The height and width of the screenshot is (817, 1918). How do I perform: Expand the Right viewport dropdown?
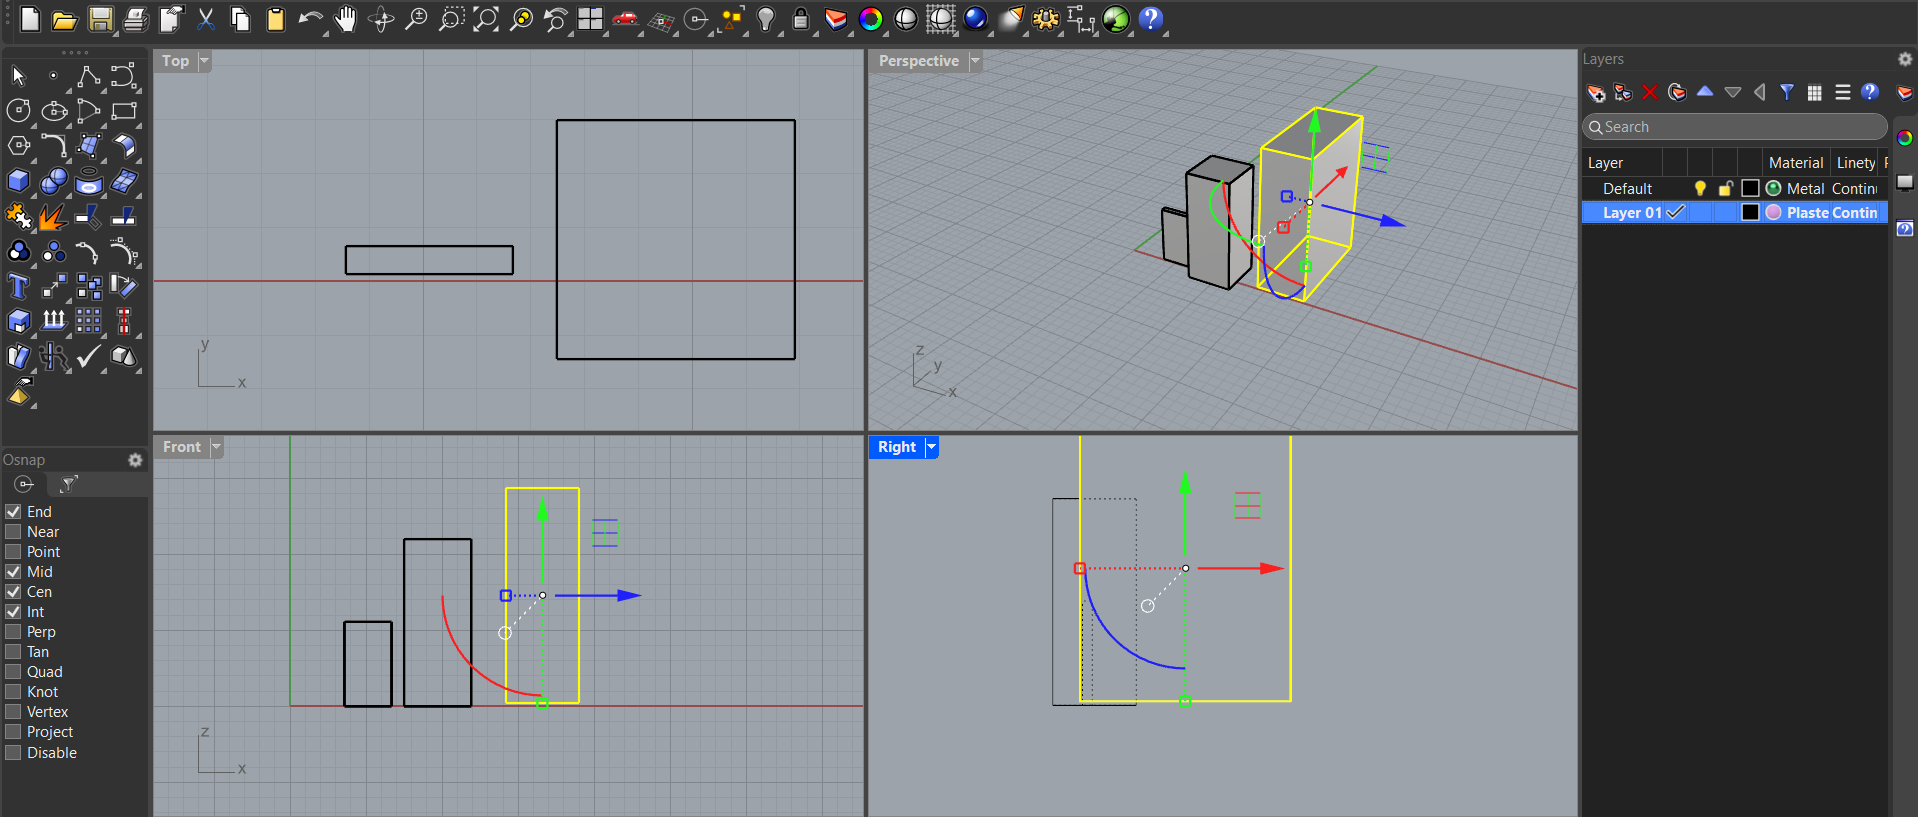[x=931, y=447]
